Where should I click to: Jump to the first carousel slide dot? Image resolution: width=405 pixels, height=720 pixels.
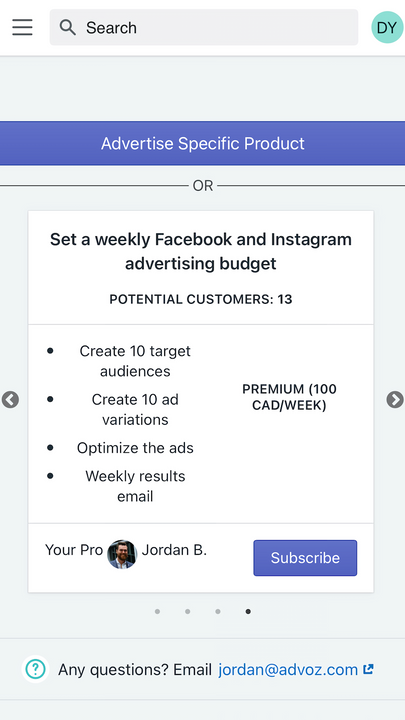[x=158, y=612]
